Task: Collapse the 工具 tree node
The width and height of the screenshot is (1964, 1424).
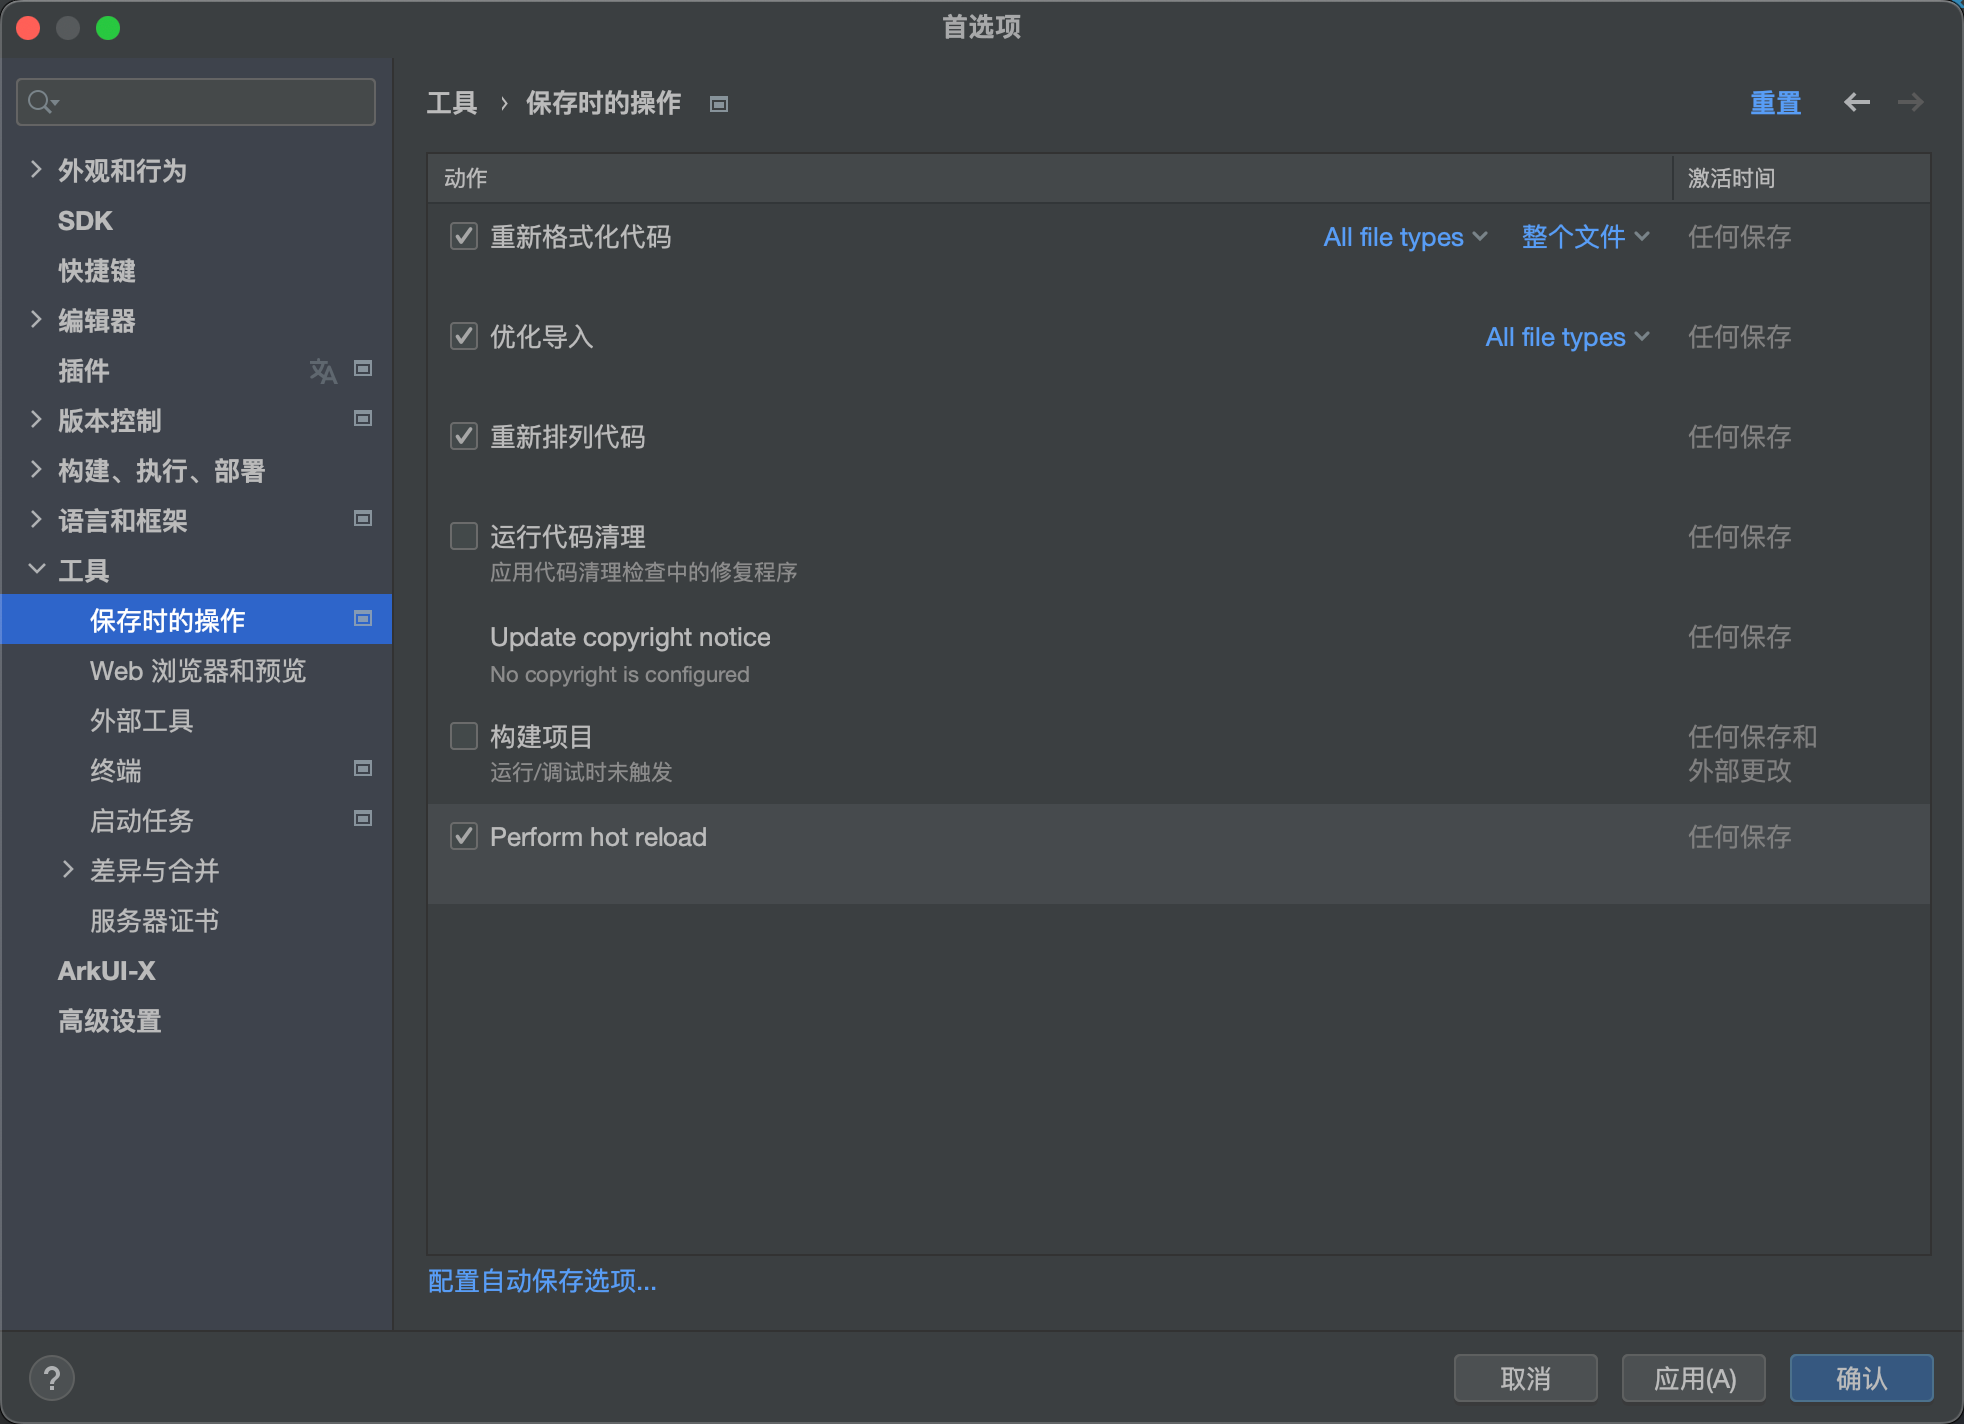Action: (x=36, y=570)
